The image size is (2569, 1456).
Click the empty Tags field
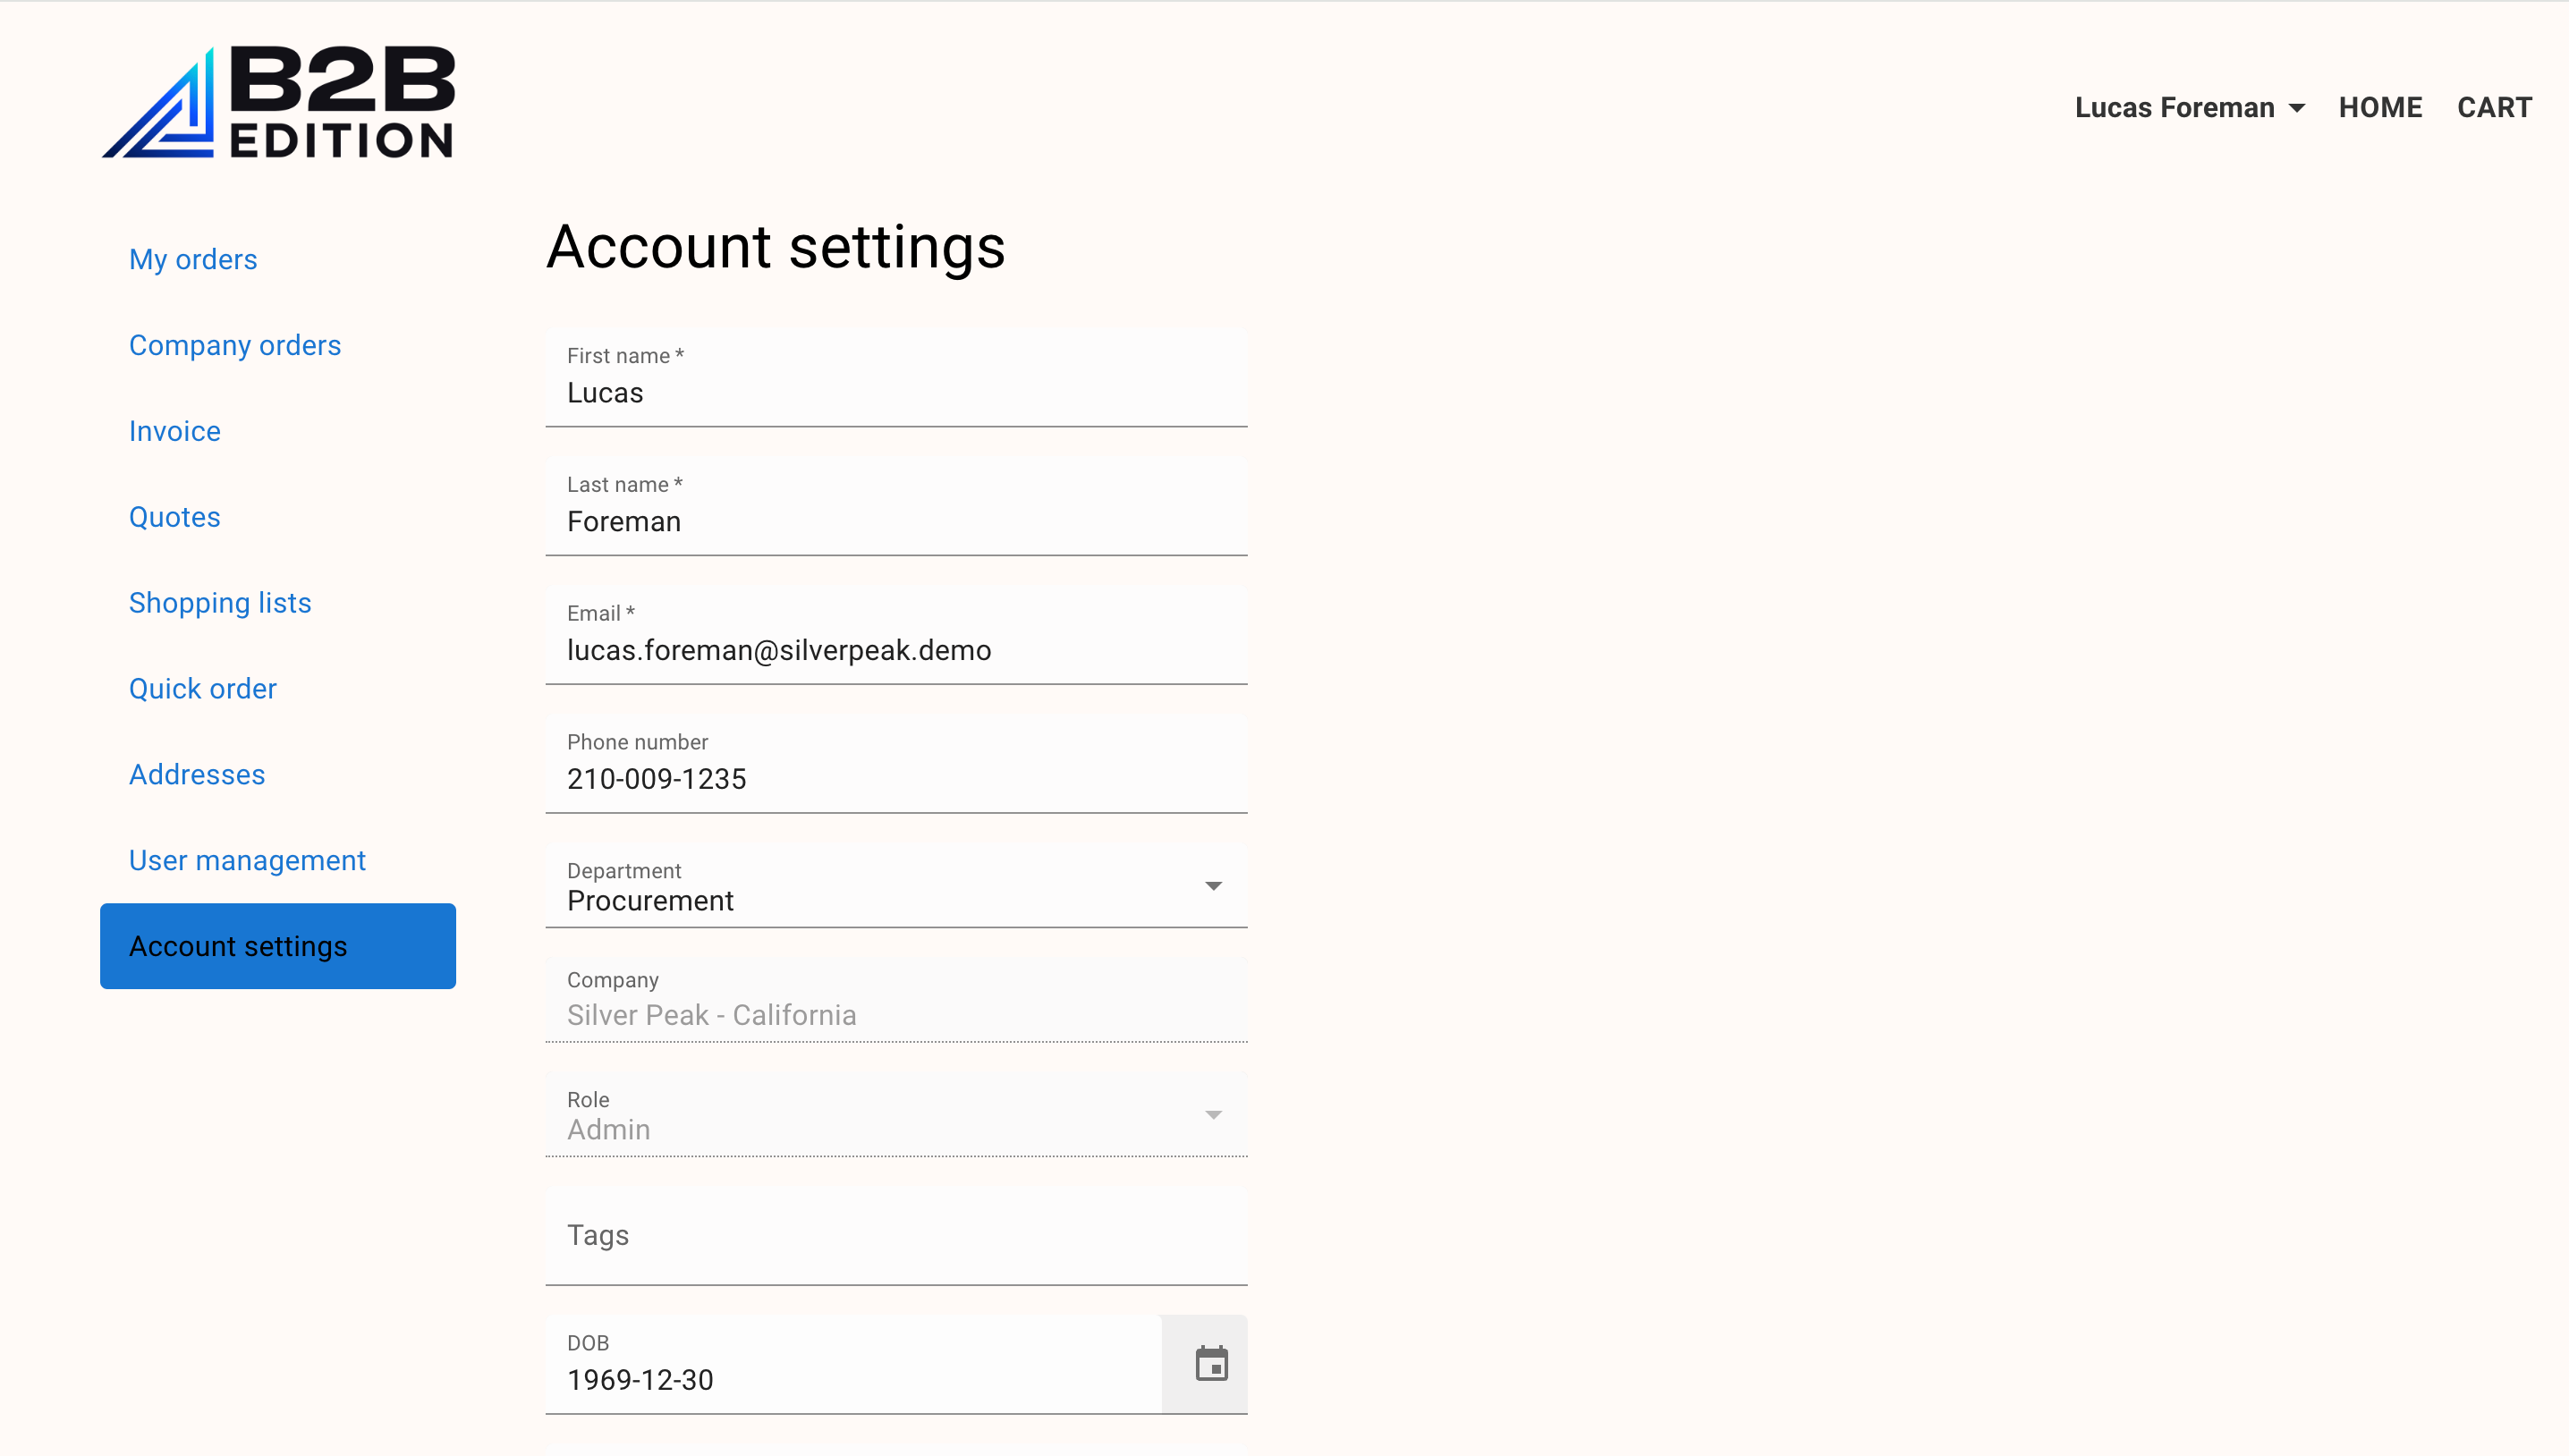point(896,1236)
